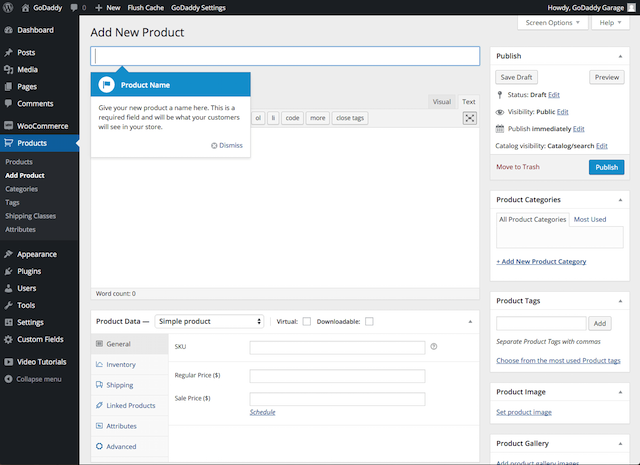Collapse the Product Image box arrow

[x=620, y=392]
